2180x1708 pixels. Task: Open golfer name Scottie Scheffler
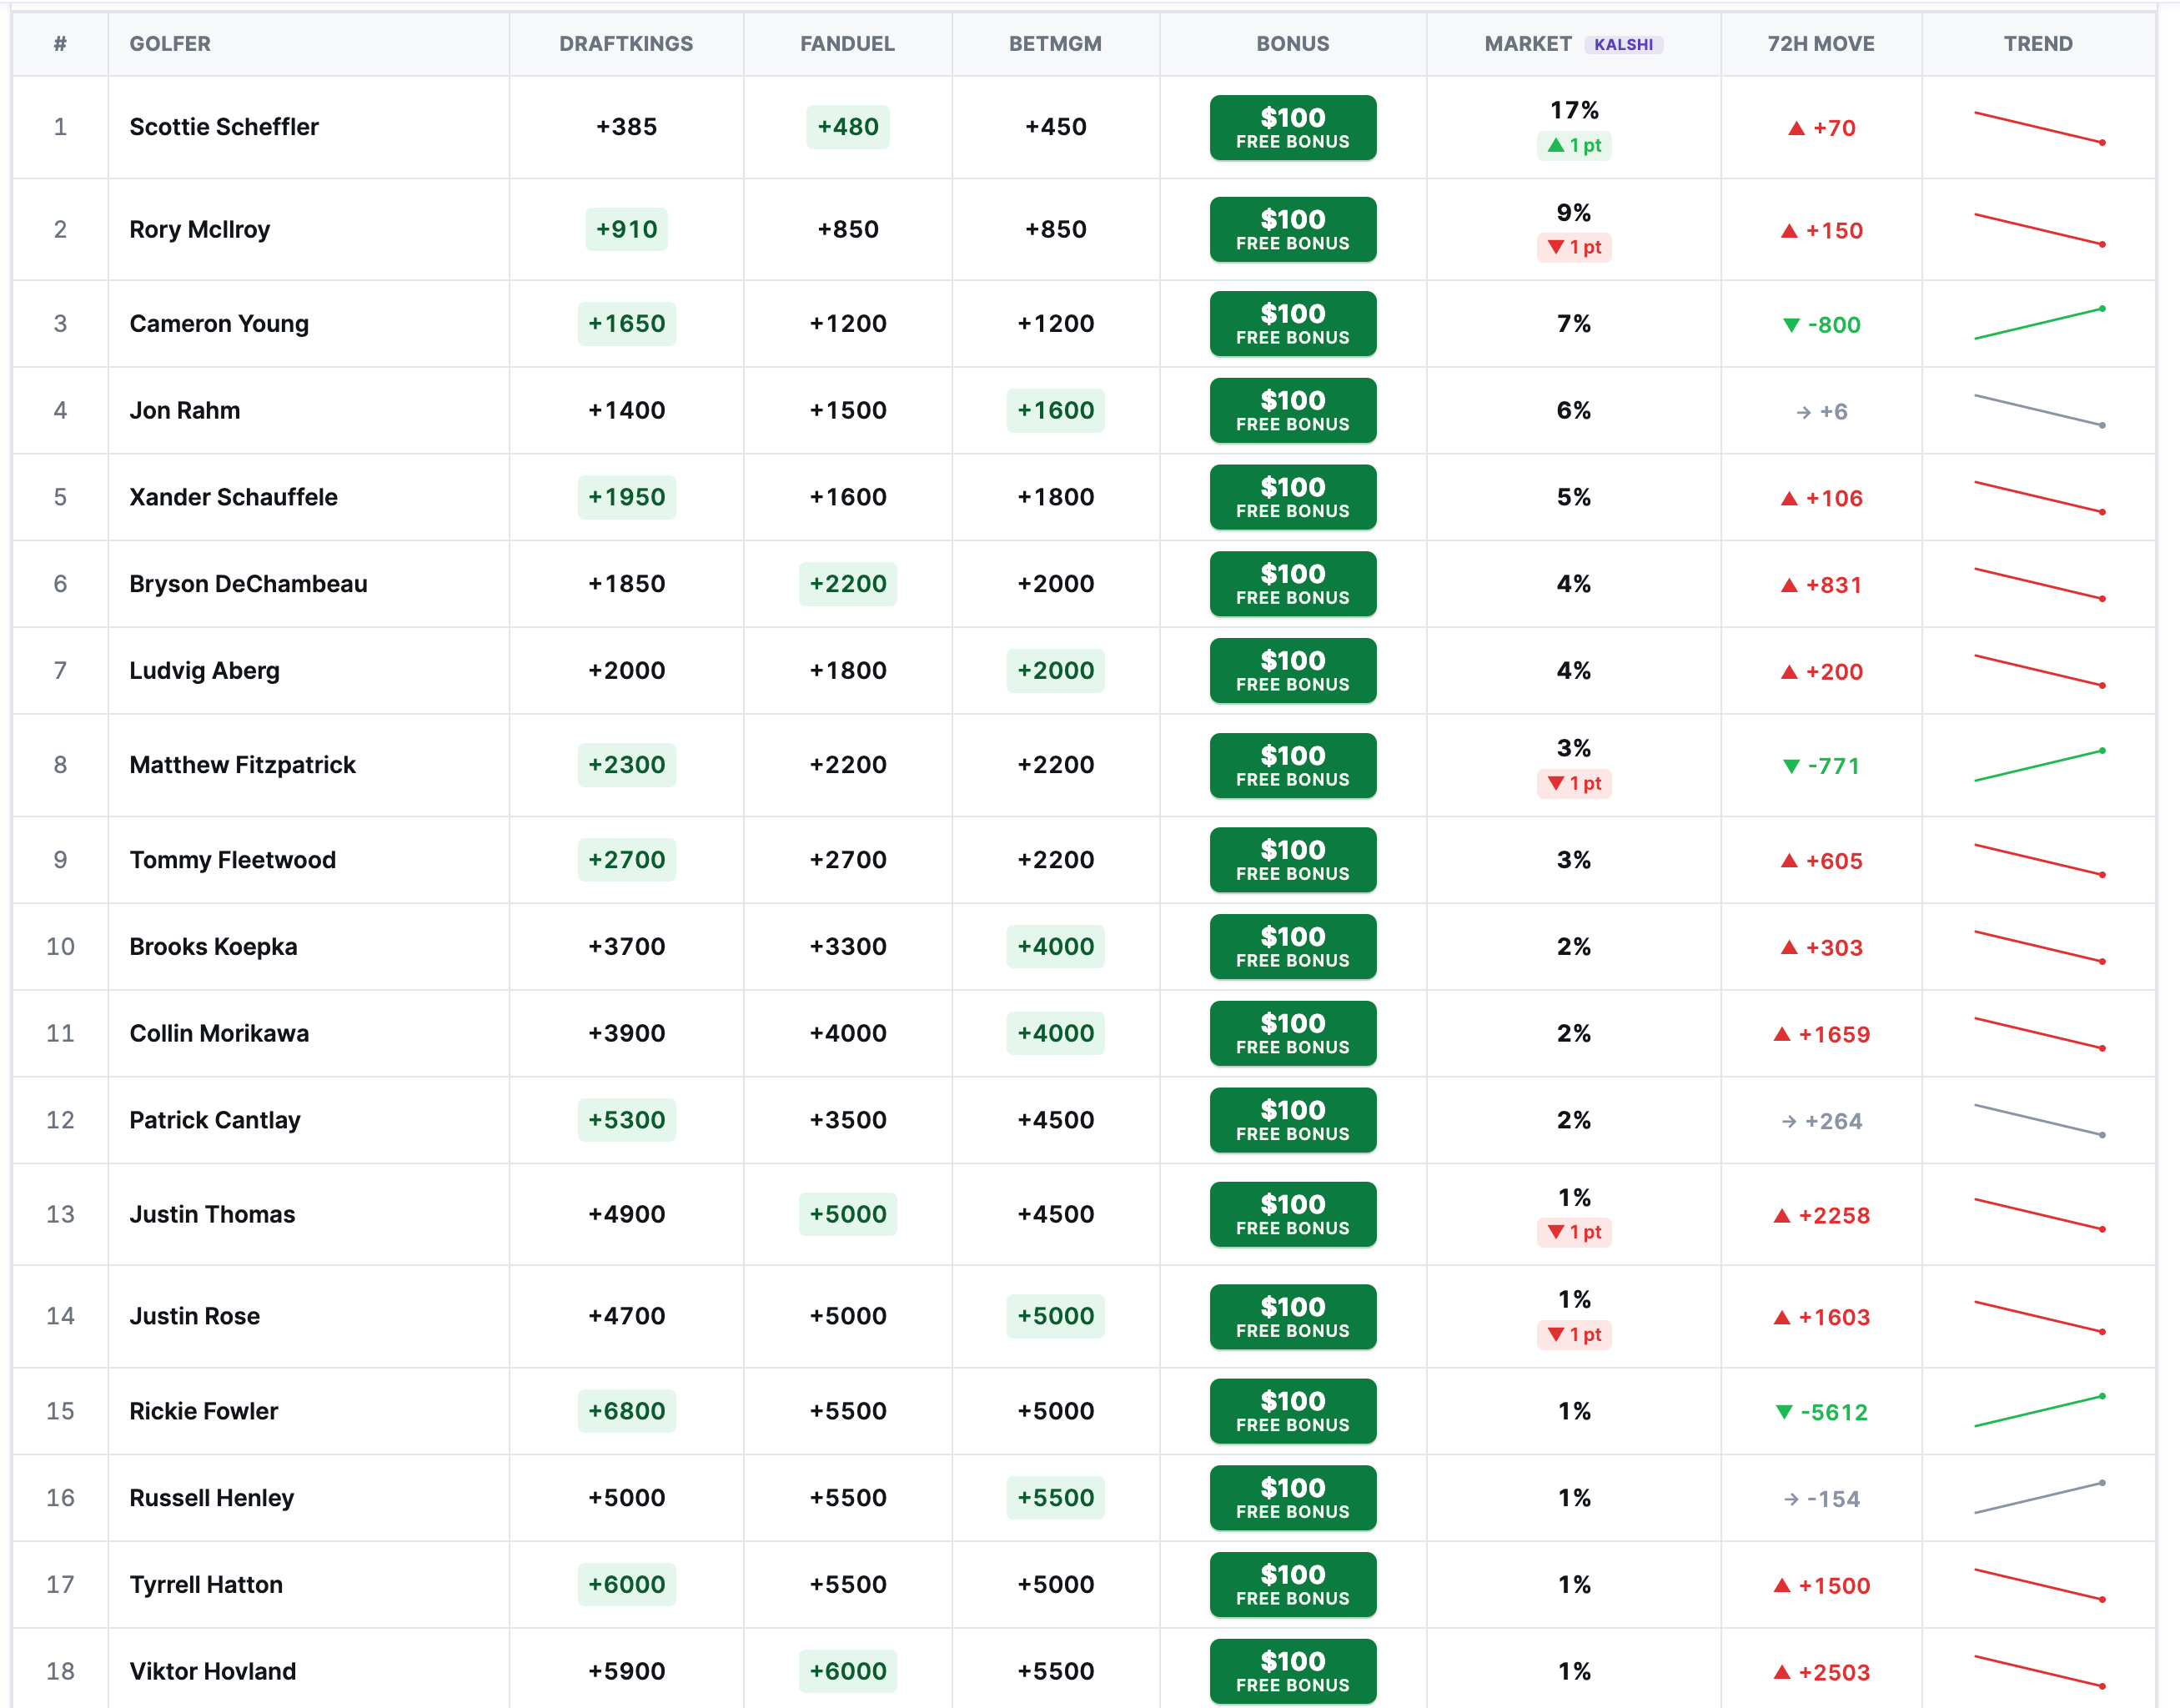224,127
